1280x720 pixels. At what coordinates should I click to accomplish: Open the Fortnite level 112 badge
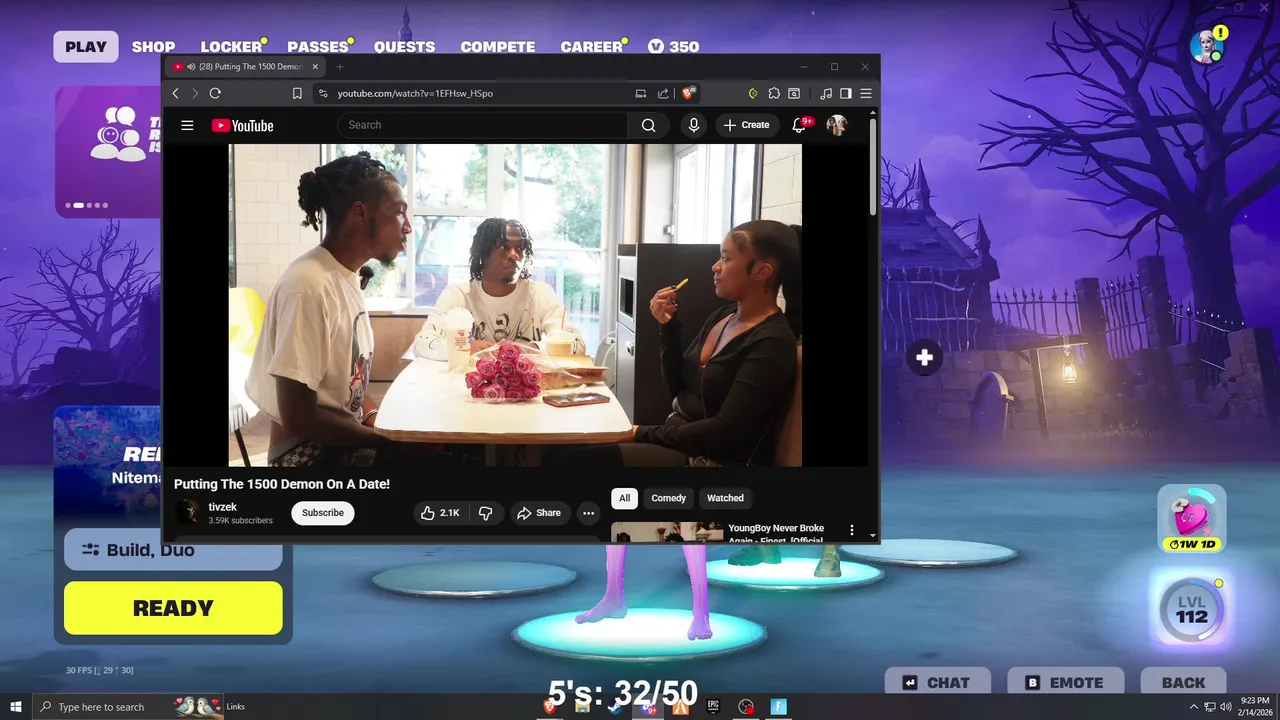[1191, 608]
